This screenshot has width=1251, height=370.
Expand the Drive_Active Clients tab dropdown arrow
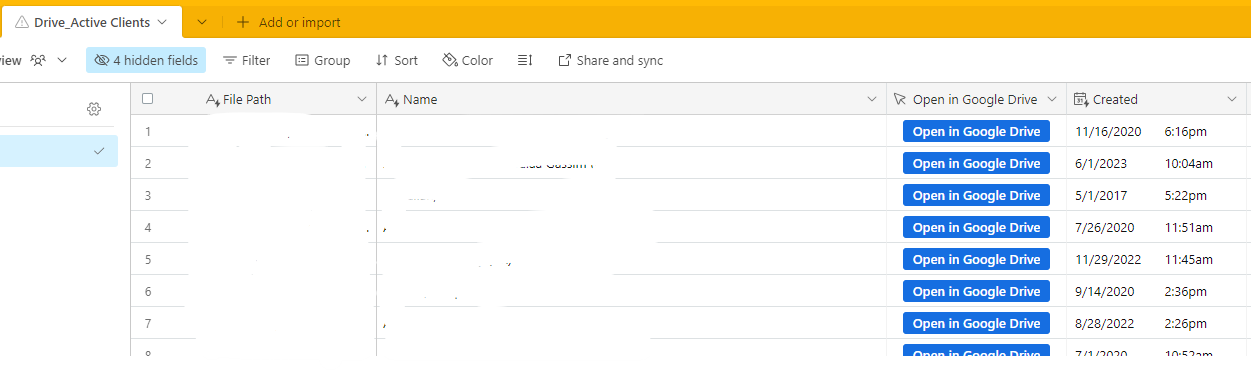tap(162, 22)
